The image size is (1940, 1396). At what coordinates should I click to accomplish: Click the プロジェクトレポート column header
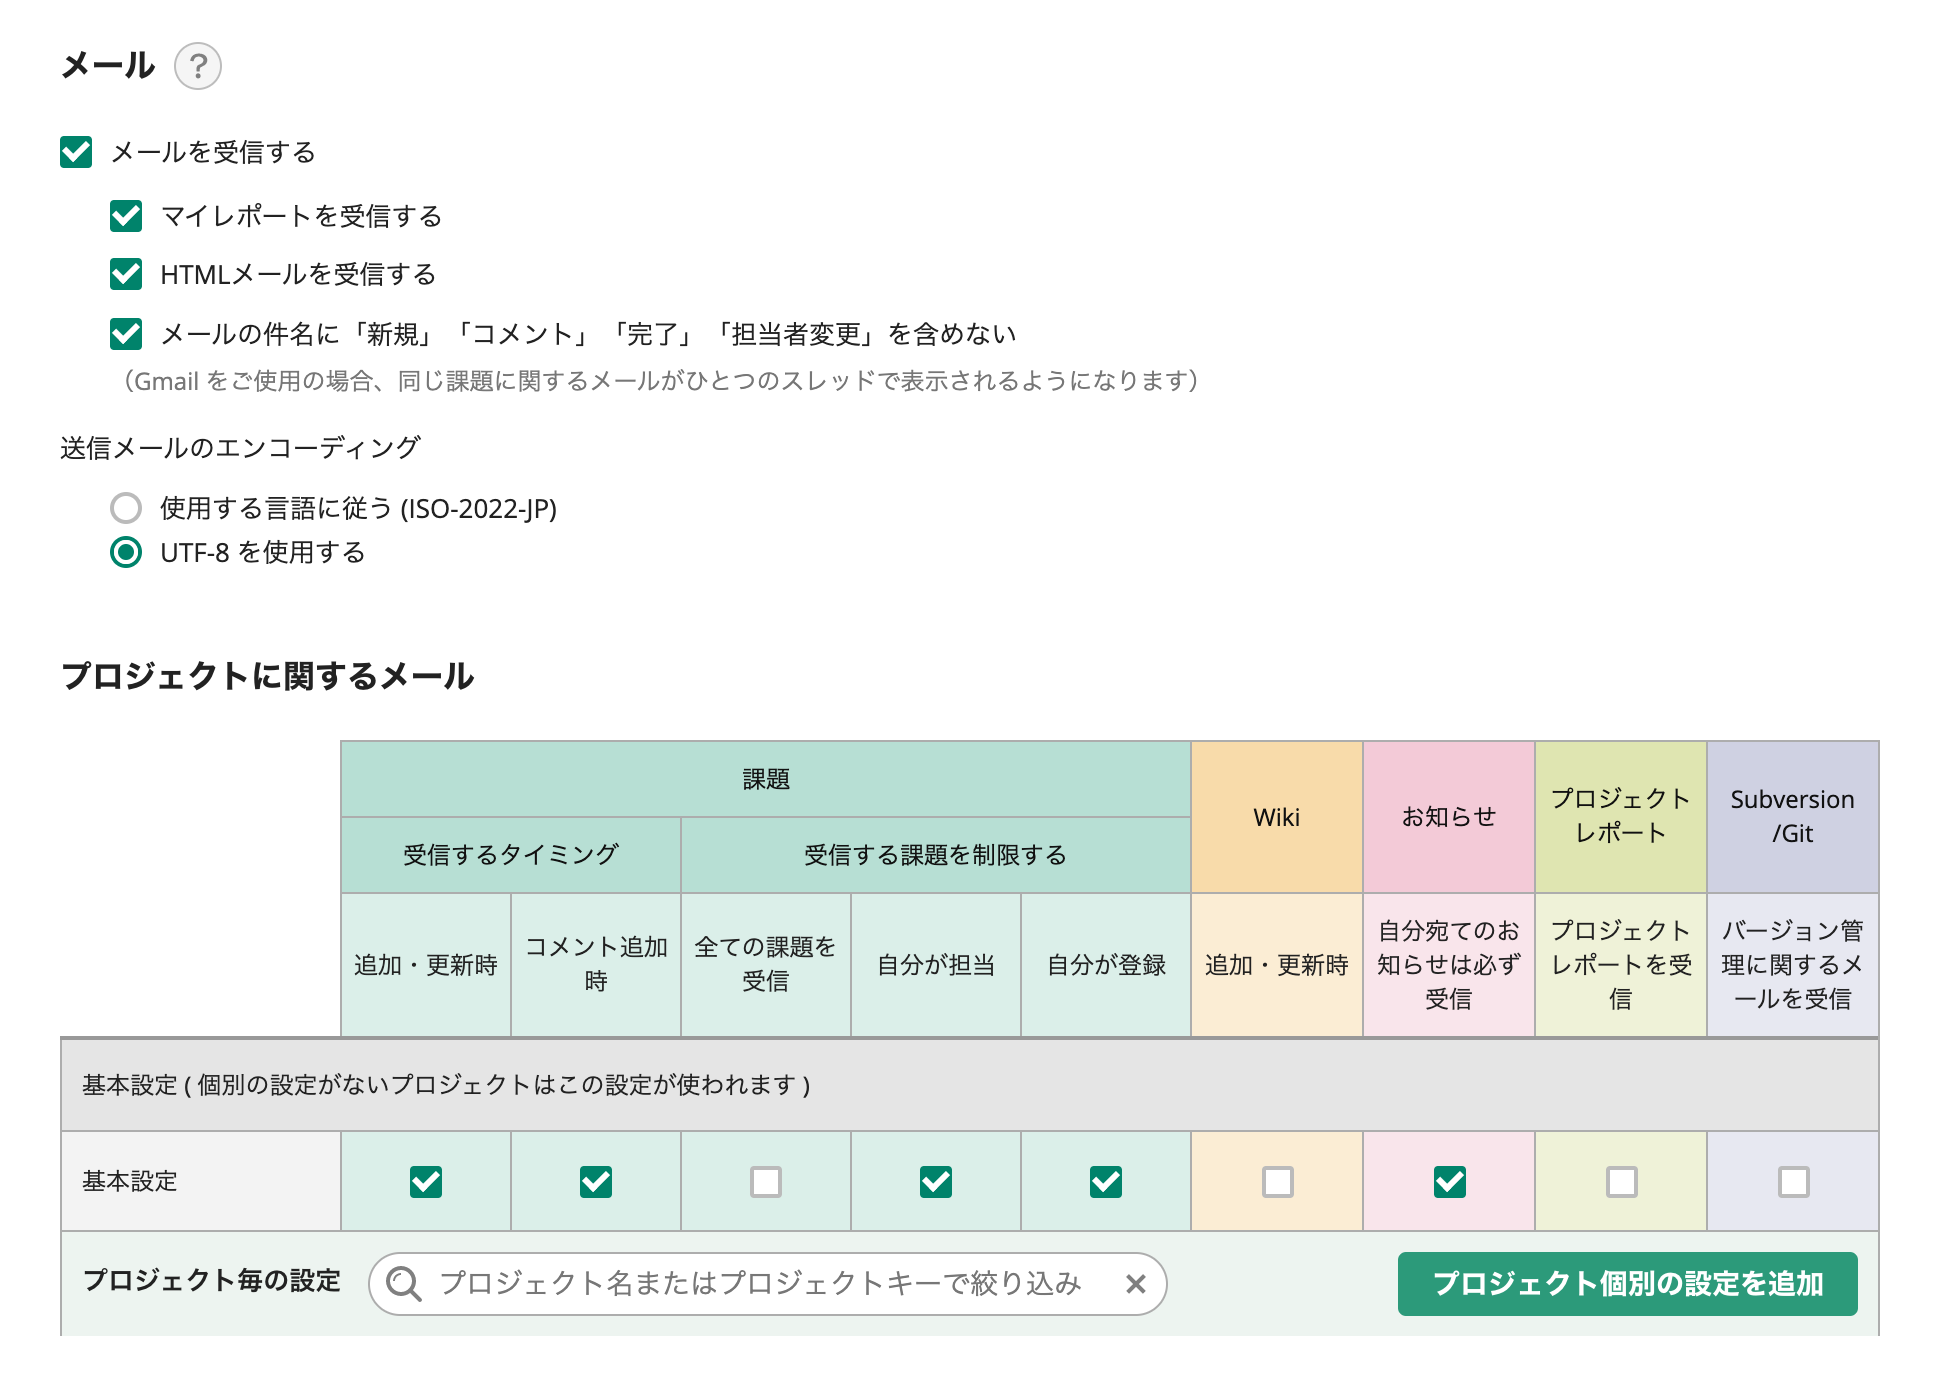[x=1621, y=817]
